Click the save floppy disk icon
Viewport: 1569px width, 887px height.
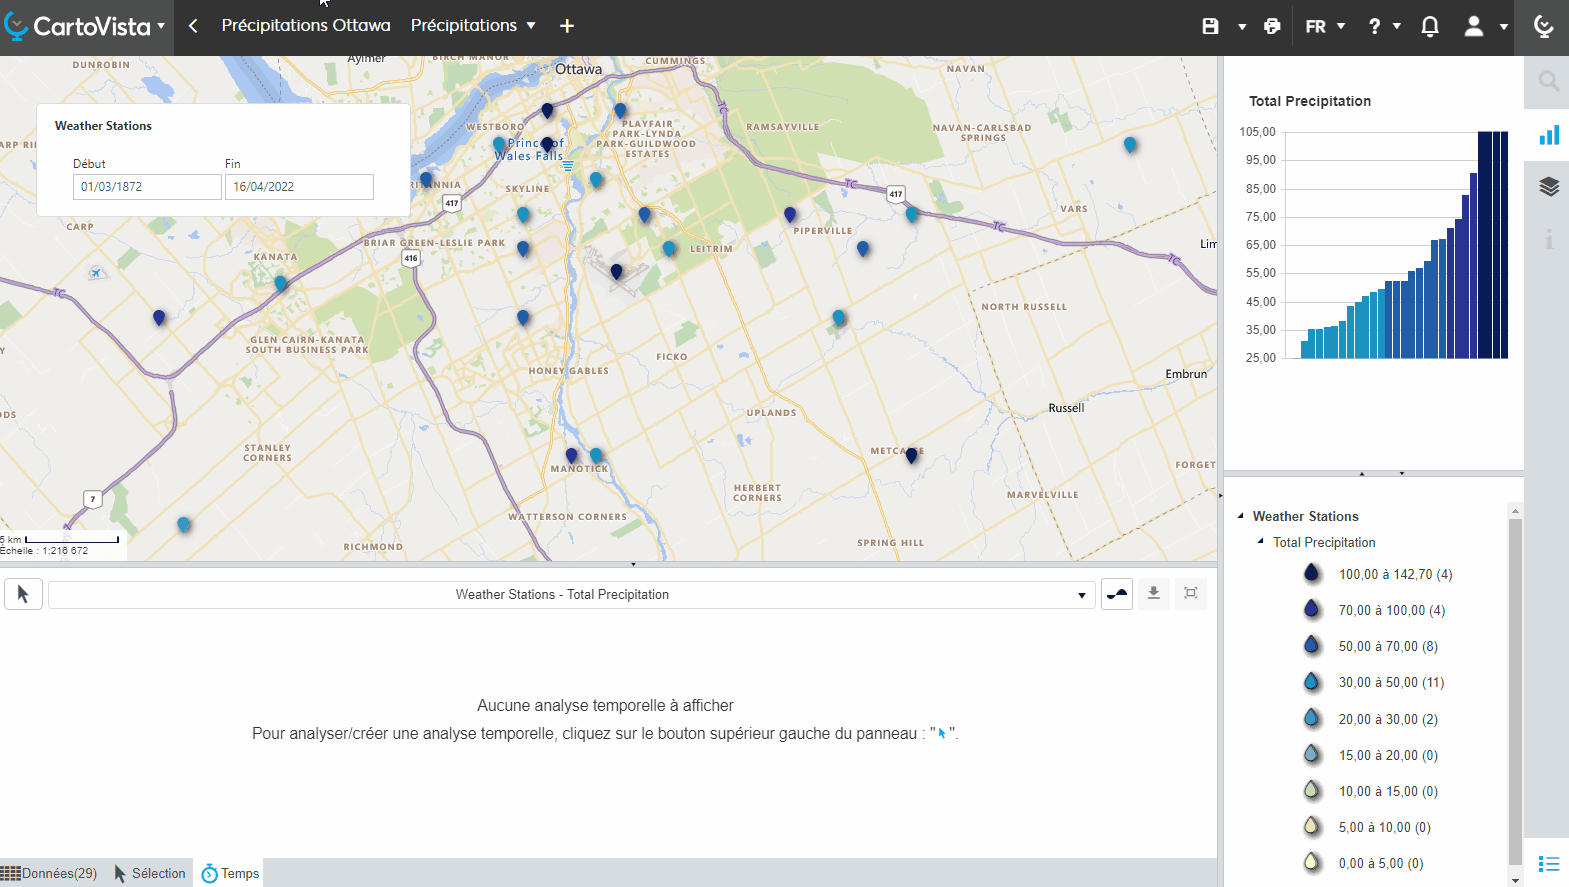(x=1210, y=26)
